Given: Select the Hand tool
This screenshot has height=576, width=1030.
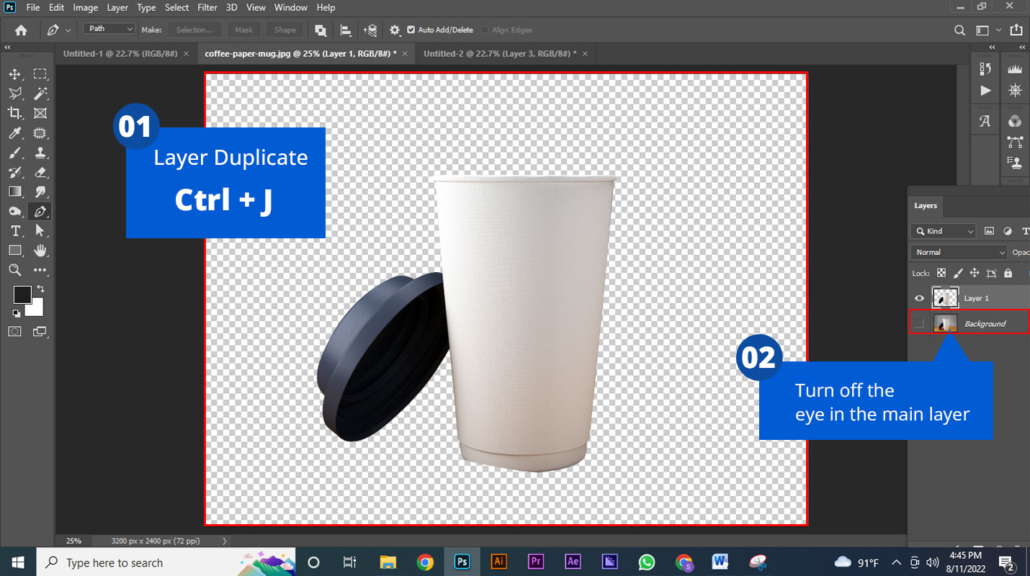Looking at the screenshot, I should point(40,250).
